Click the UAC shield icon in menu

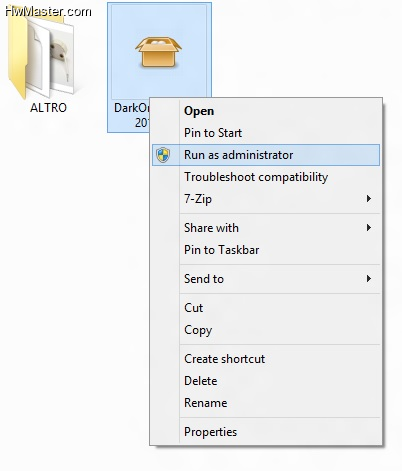[x=163, y=155]
